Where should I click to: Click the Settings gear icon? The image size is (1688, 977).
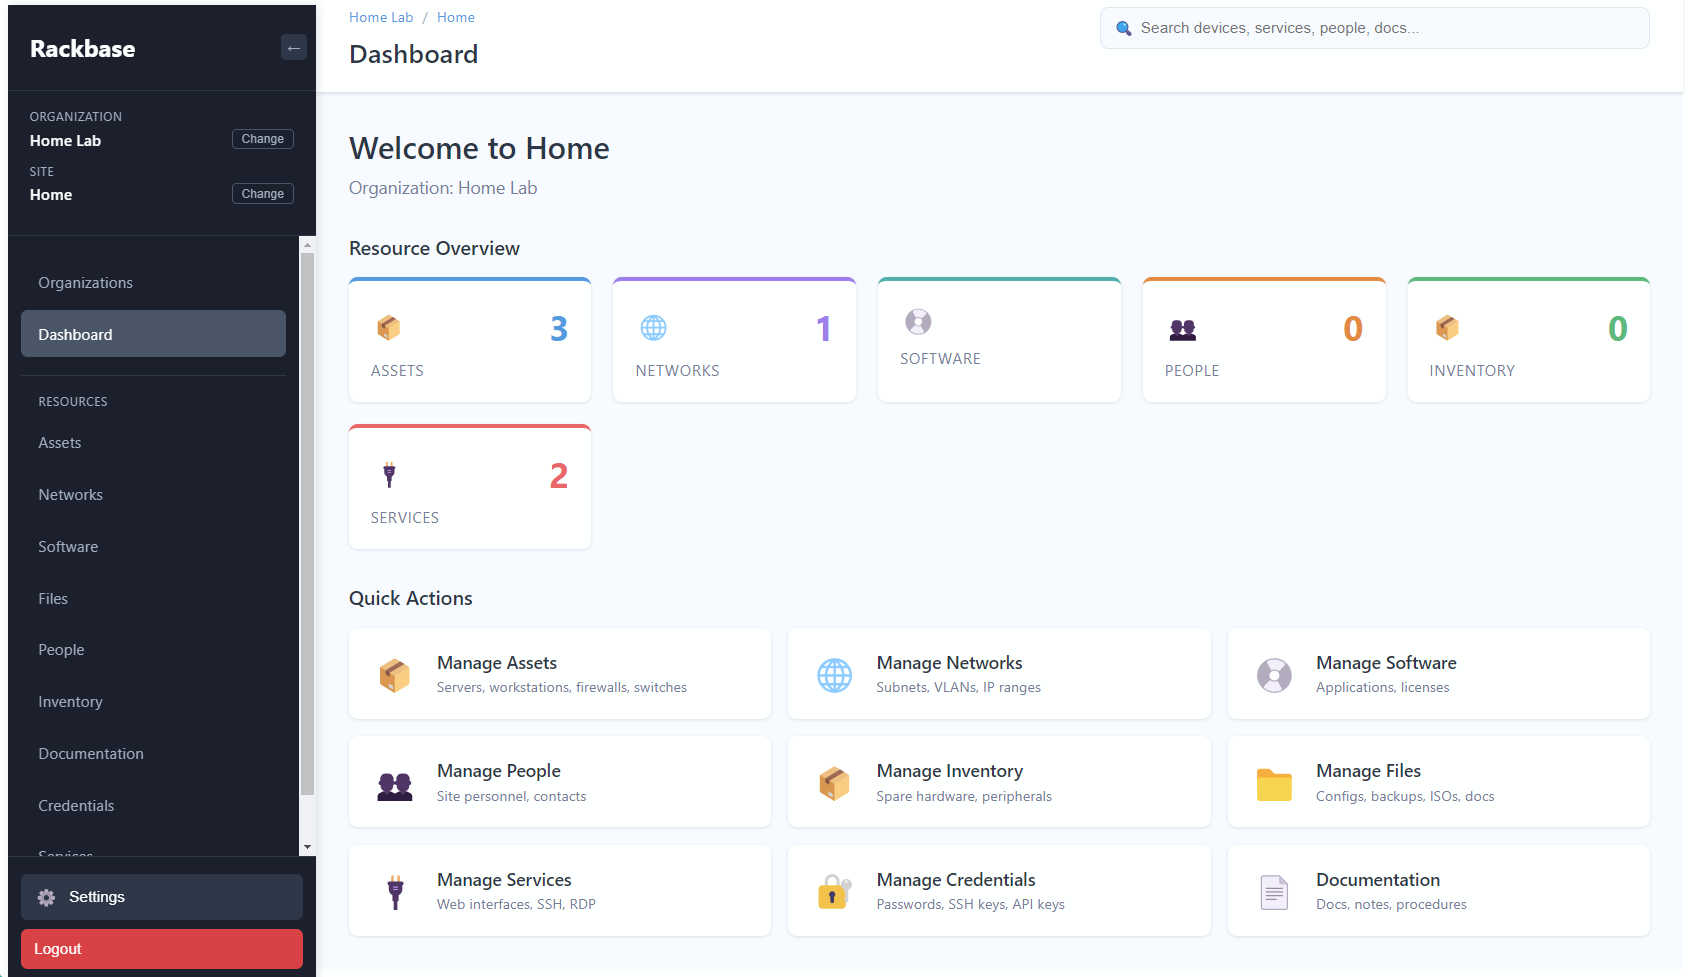tap(47, 898)
